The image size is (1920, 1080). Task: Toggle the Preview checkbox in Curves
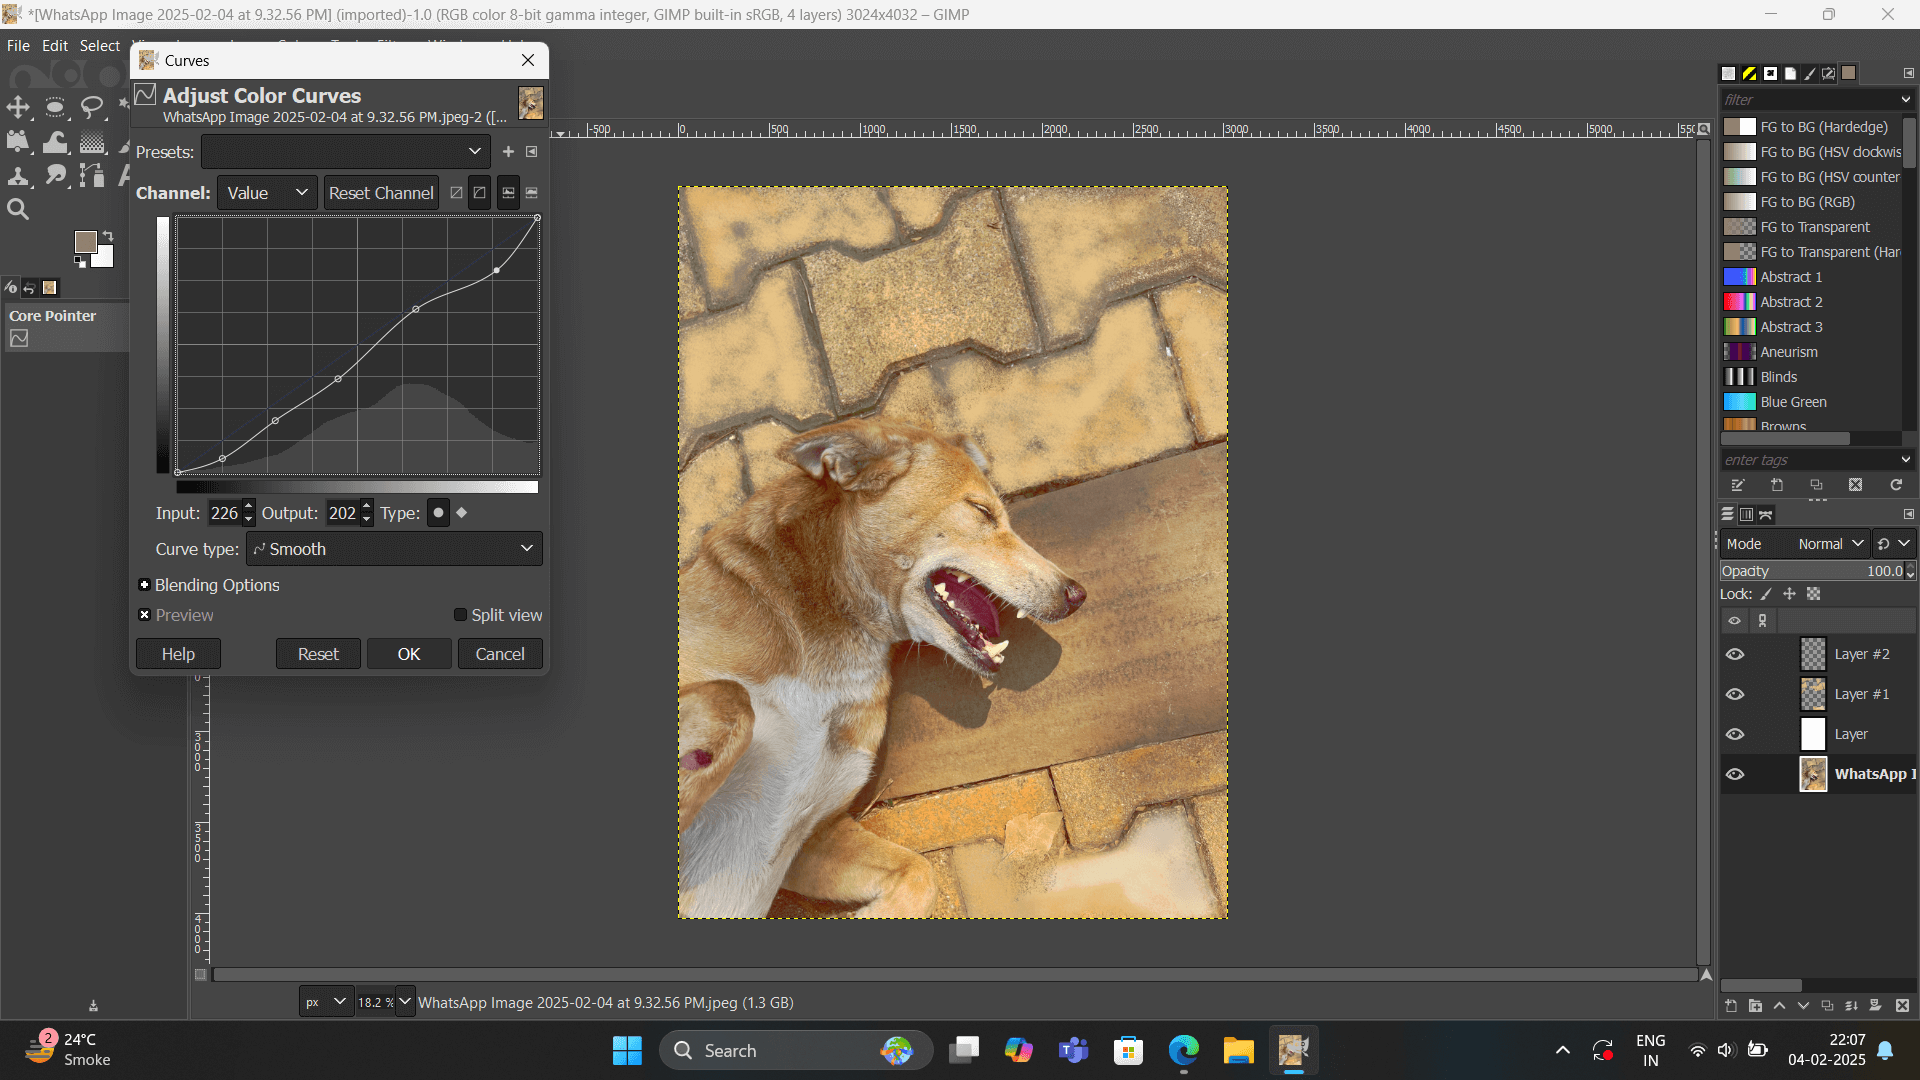click(145, 615)
